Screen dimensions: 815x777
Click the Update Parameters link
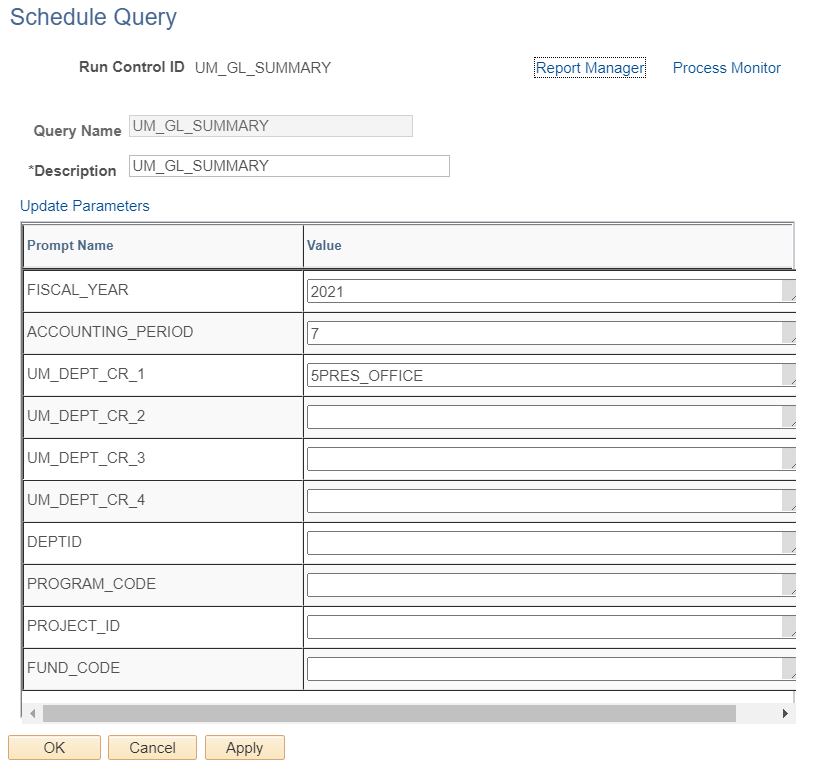pyautogui.click(x=85, y=206)
